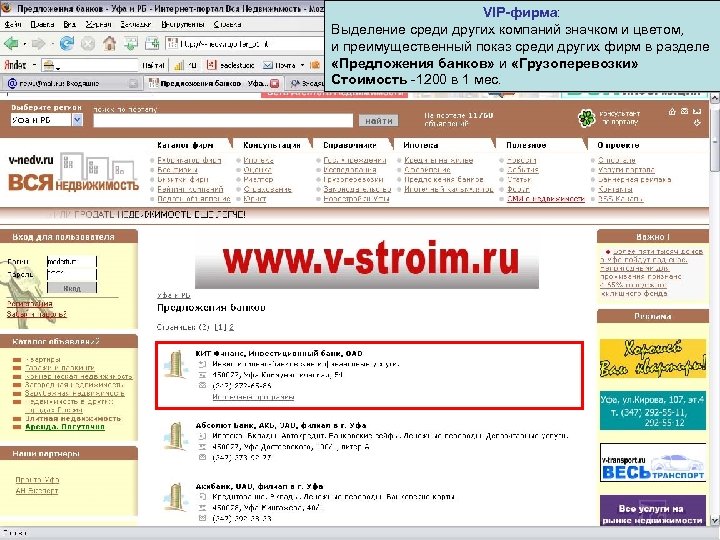Open the Закладки menu
This screenshot has height=540, width=720.
[x=136, y=24]
